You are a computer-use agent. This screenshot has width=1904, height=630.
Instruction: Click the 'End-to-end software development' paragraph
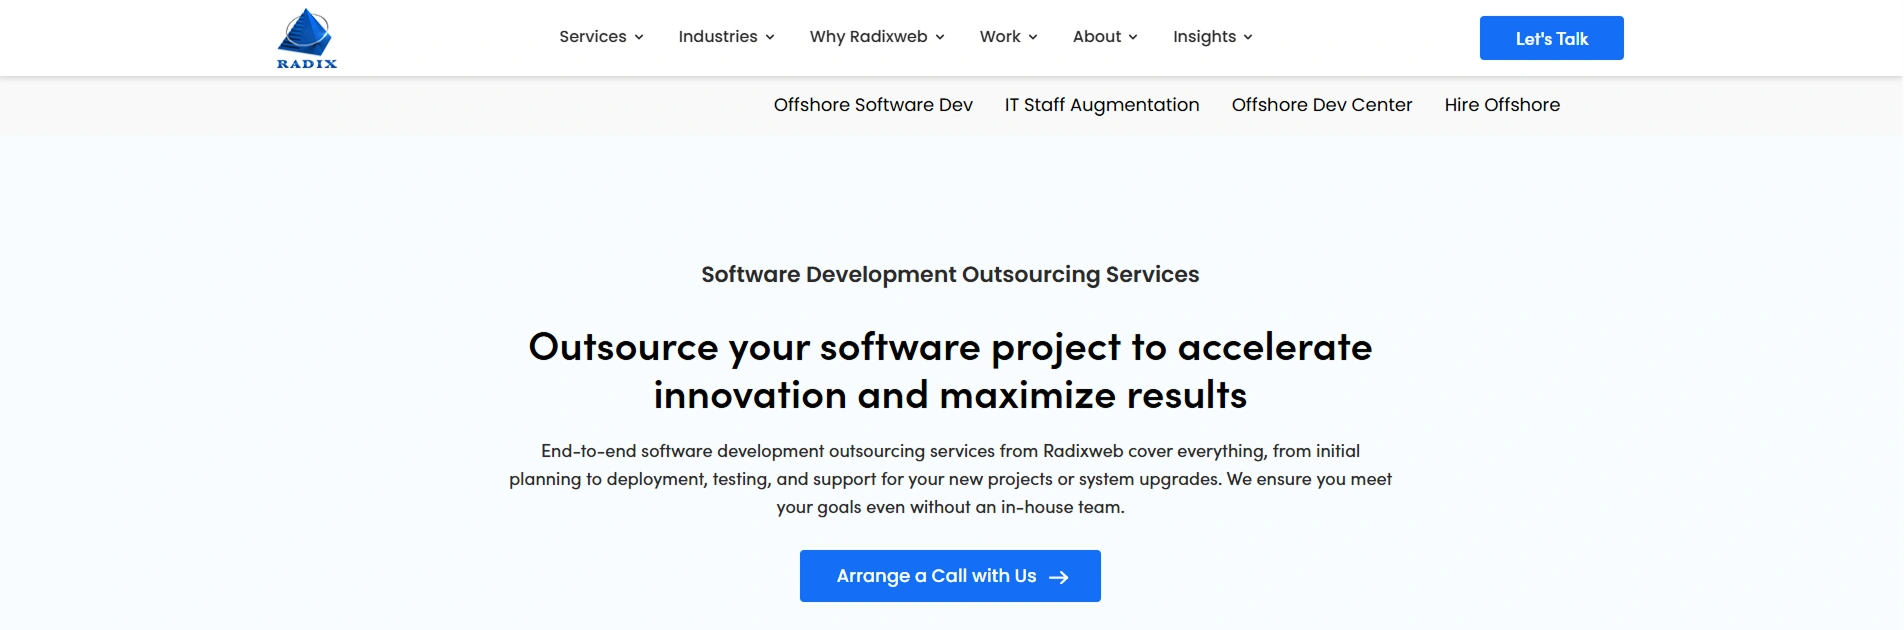pyautogui.click(x=950, y=479)
